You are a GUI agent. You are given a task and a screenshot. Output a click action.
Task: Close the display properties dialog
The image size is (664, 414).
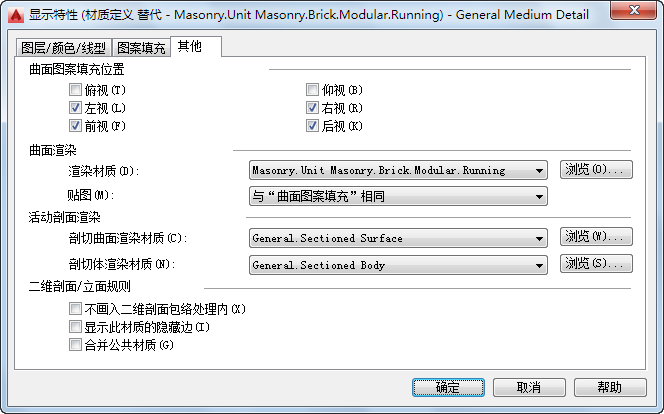pyautogui.click(x=634, y=10)
